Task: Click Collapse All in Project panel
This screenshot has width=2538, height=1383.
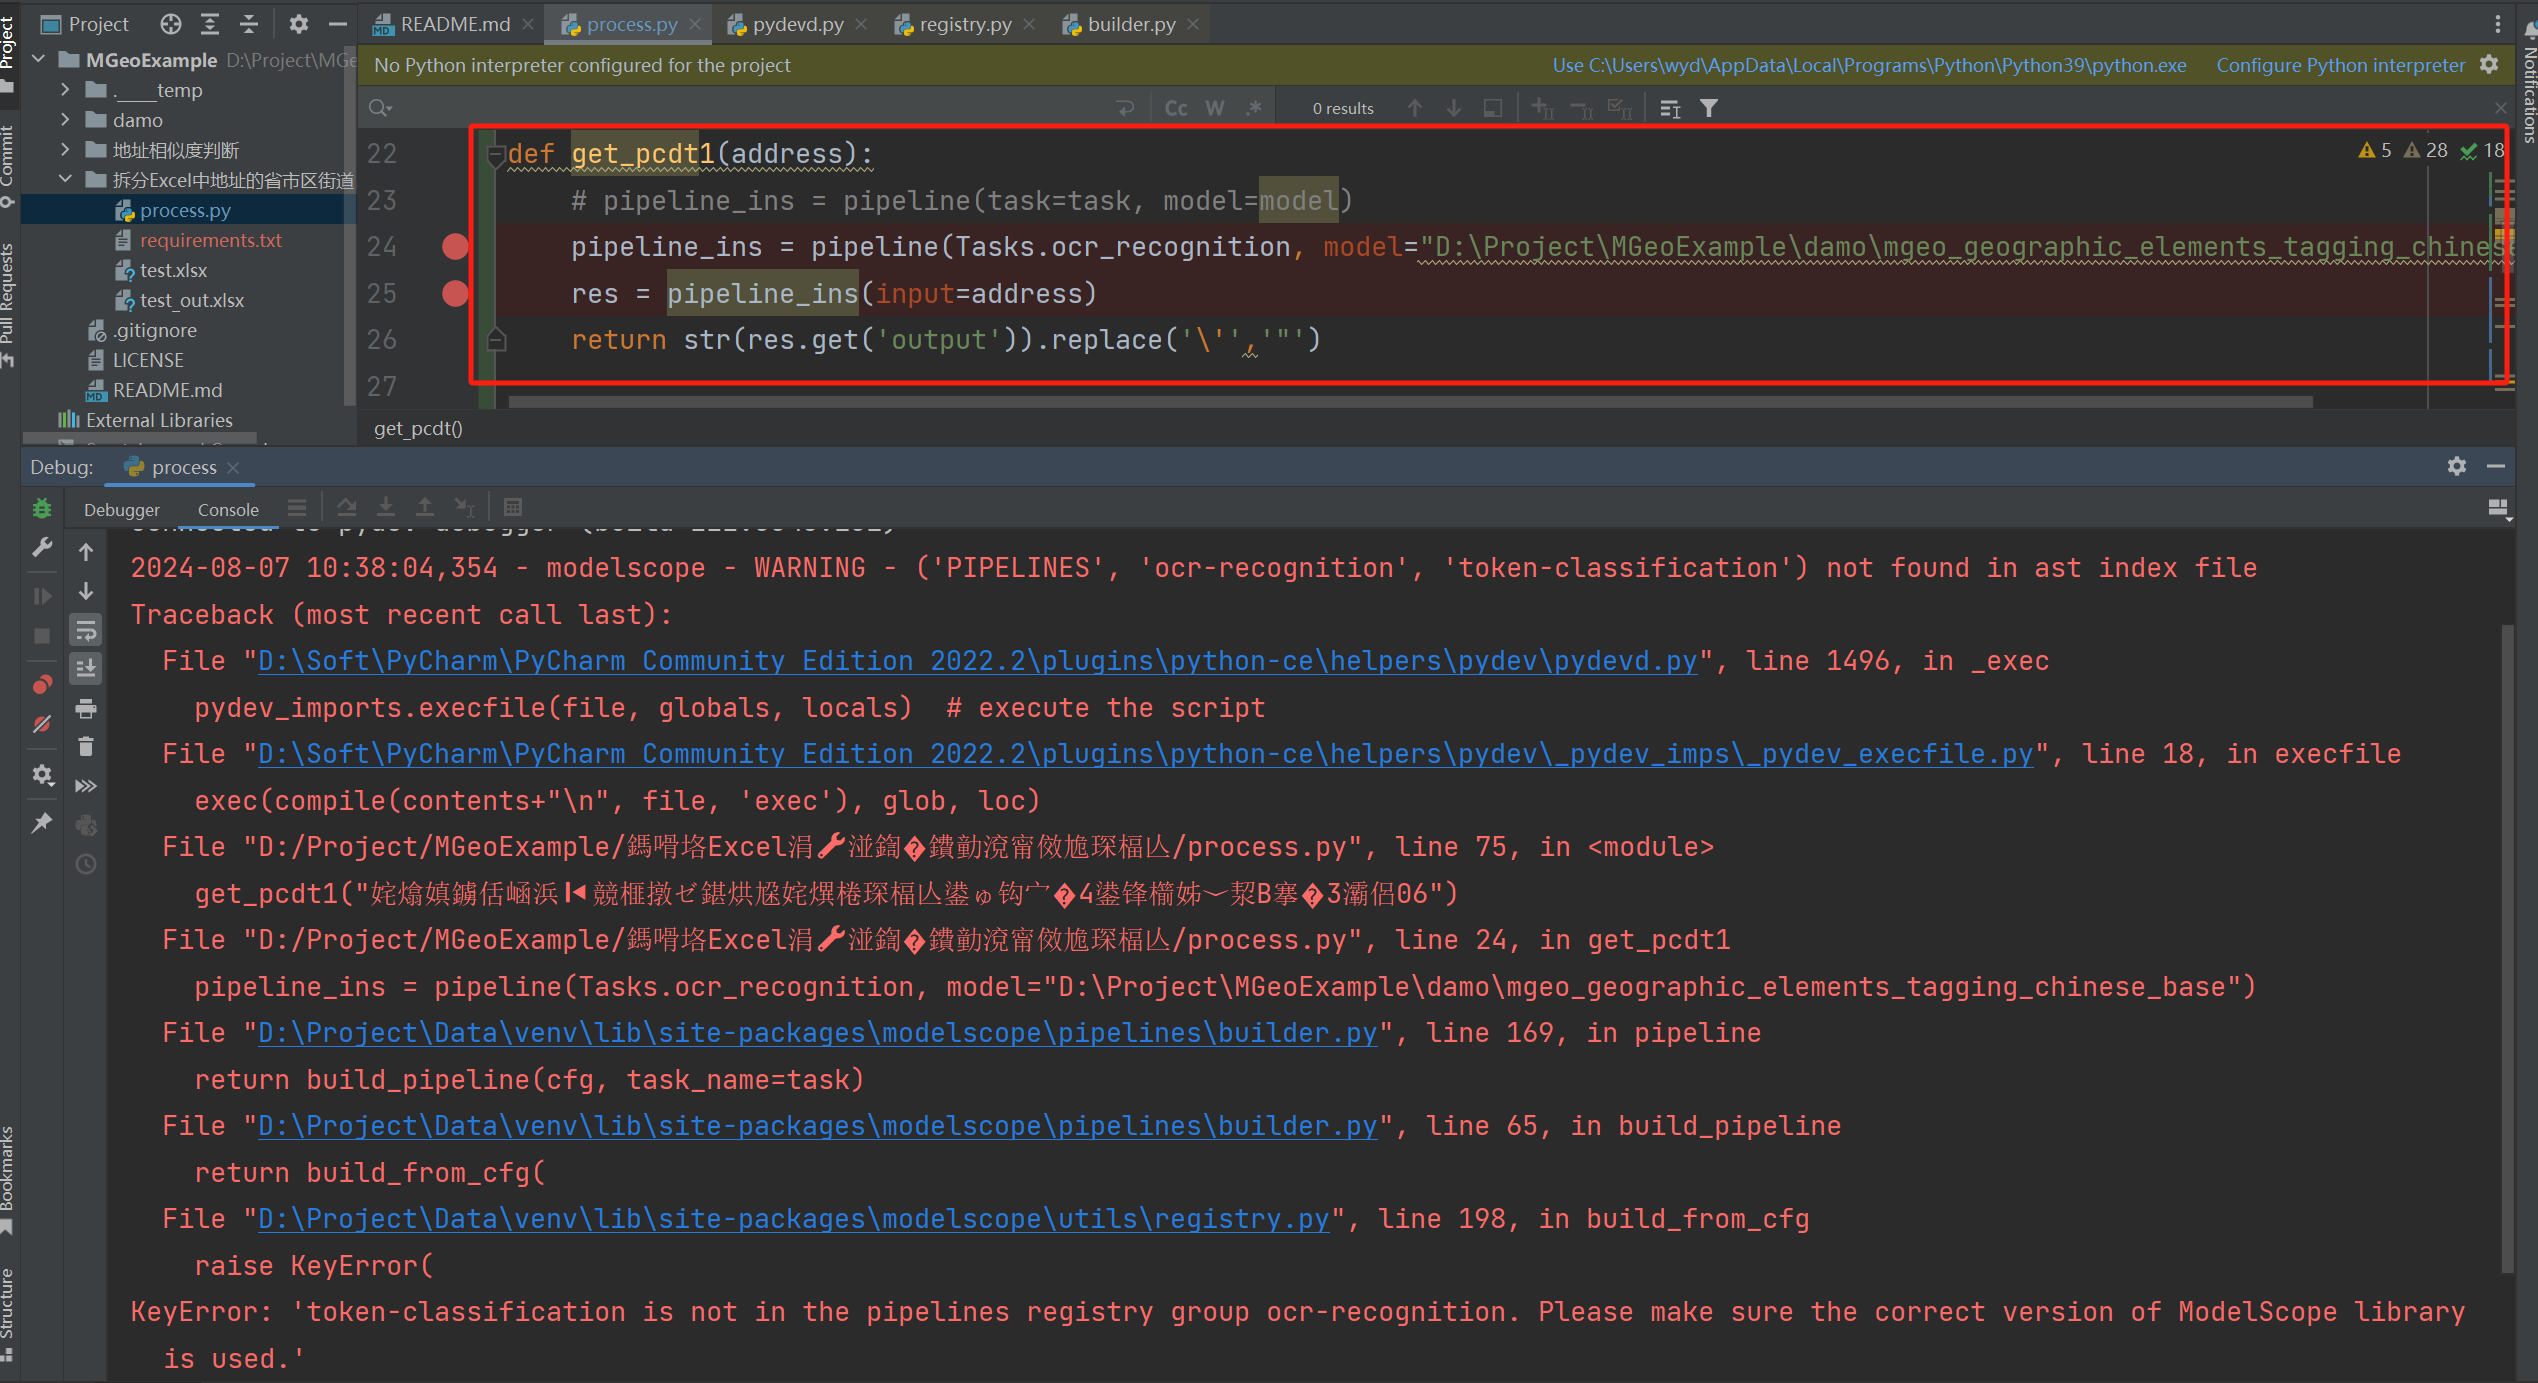Action: 249,23
